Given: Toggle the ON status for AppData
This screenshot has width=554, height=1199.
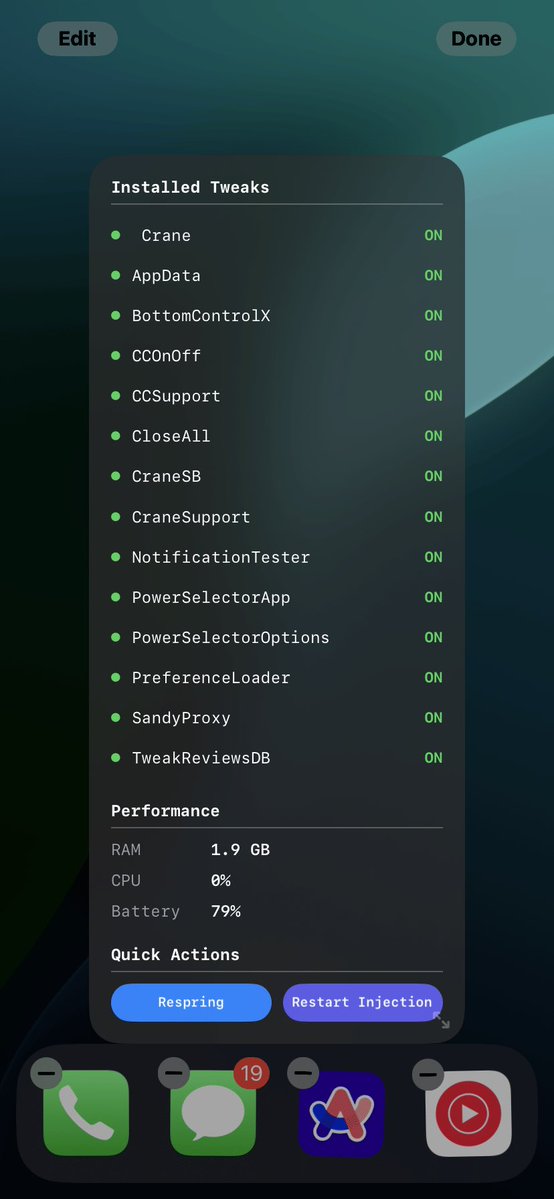Looking at the screenshot, I should pos(434,275).
